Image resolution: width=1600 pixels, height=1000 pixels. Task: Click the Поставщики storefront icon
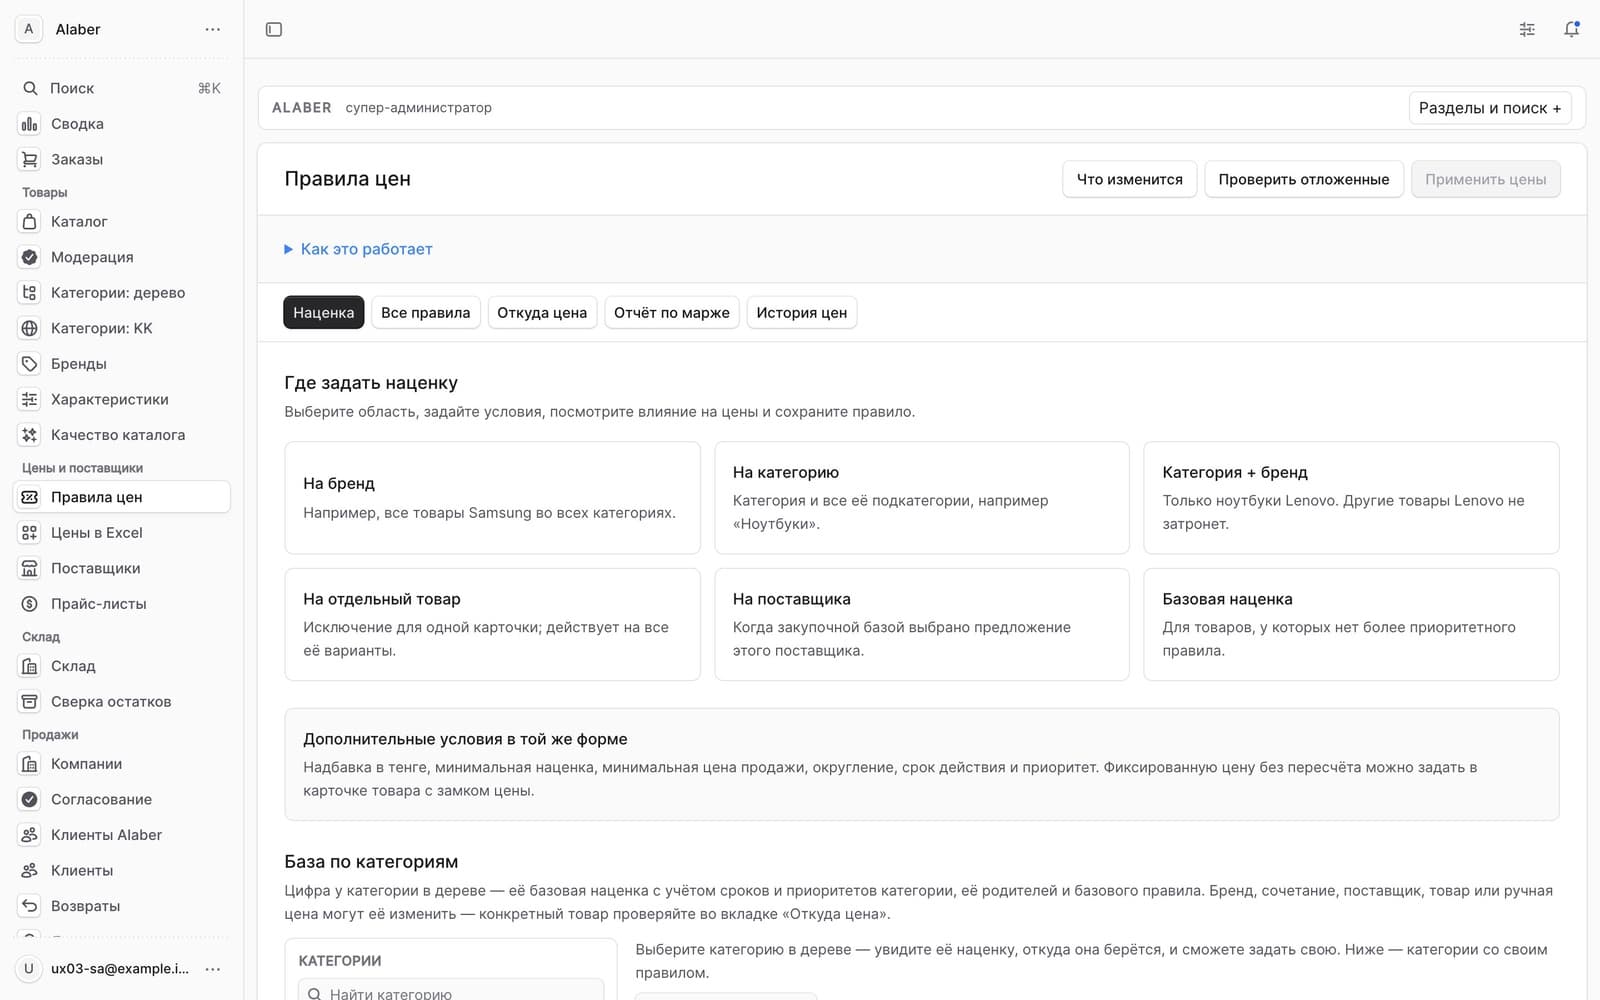[30, 568]
